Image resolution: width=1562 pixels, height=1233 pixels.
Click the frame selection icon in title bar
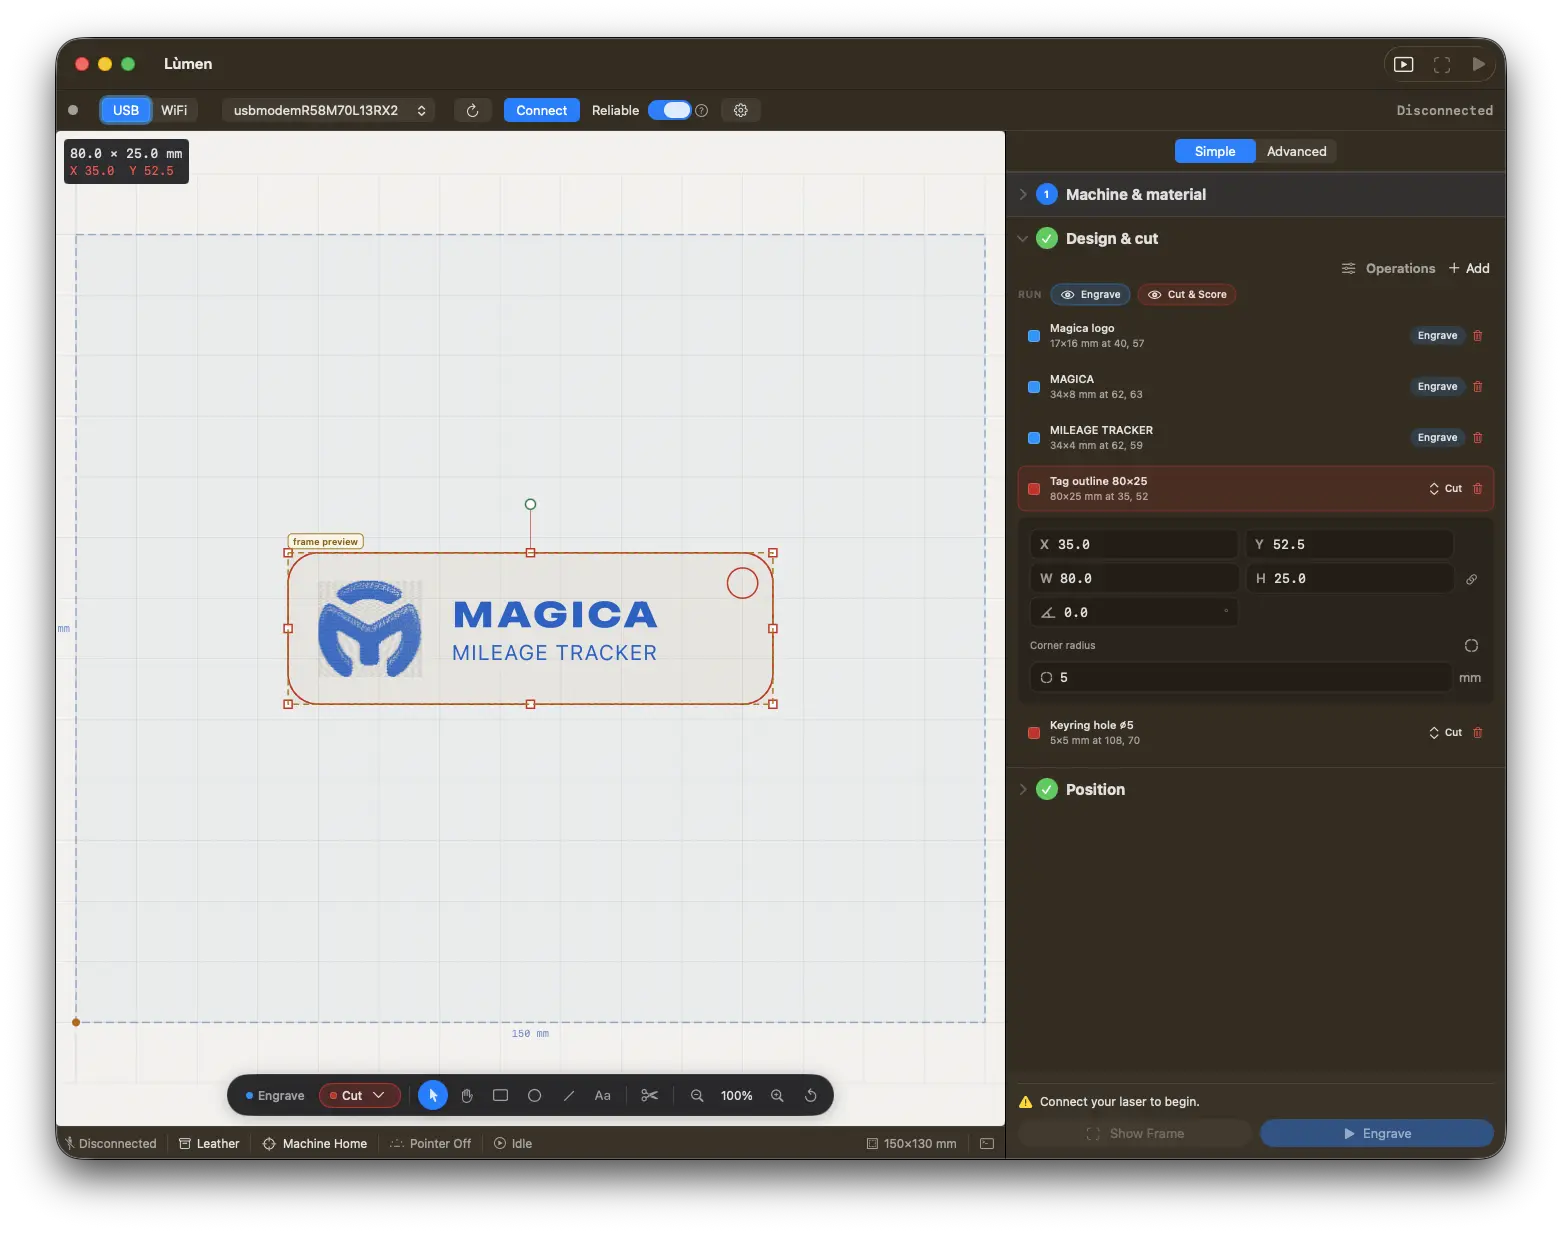(x=1442, y=64)
